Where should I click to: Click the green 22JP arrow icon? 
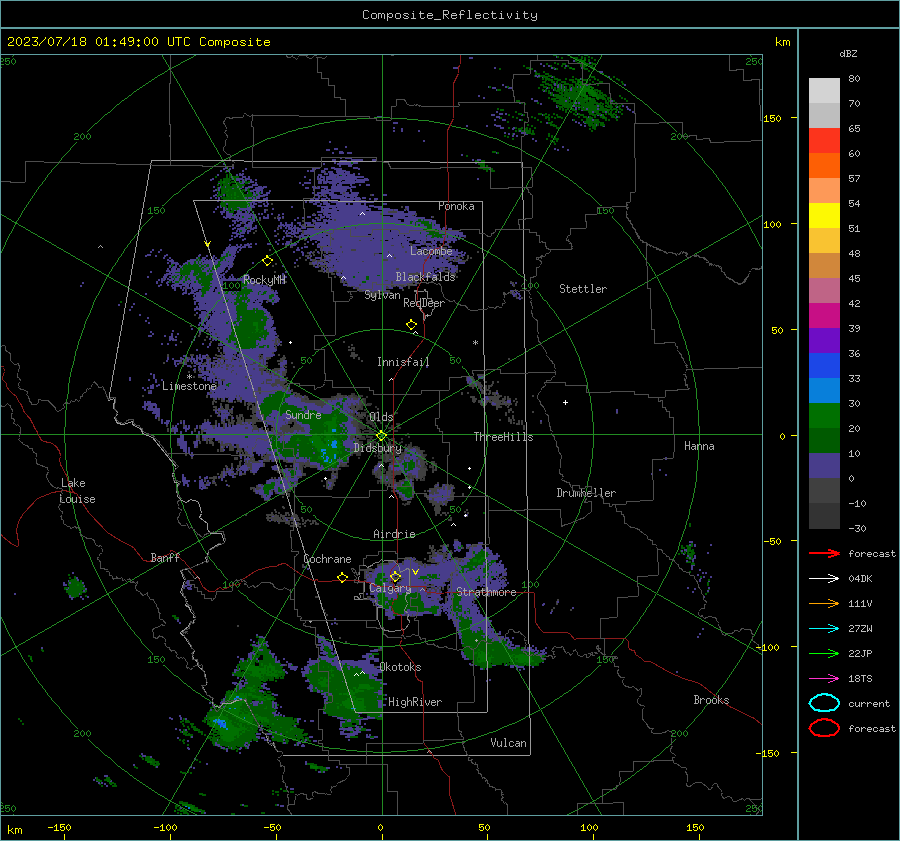(824, 653)
